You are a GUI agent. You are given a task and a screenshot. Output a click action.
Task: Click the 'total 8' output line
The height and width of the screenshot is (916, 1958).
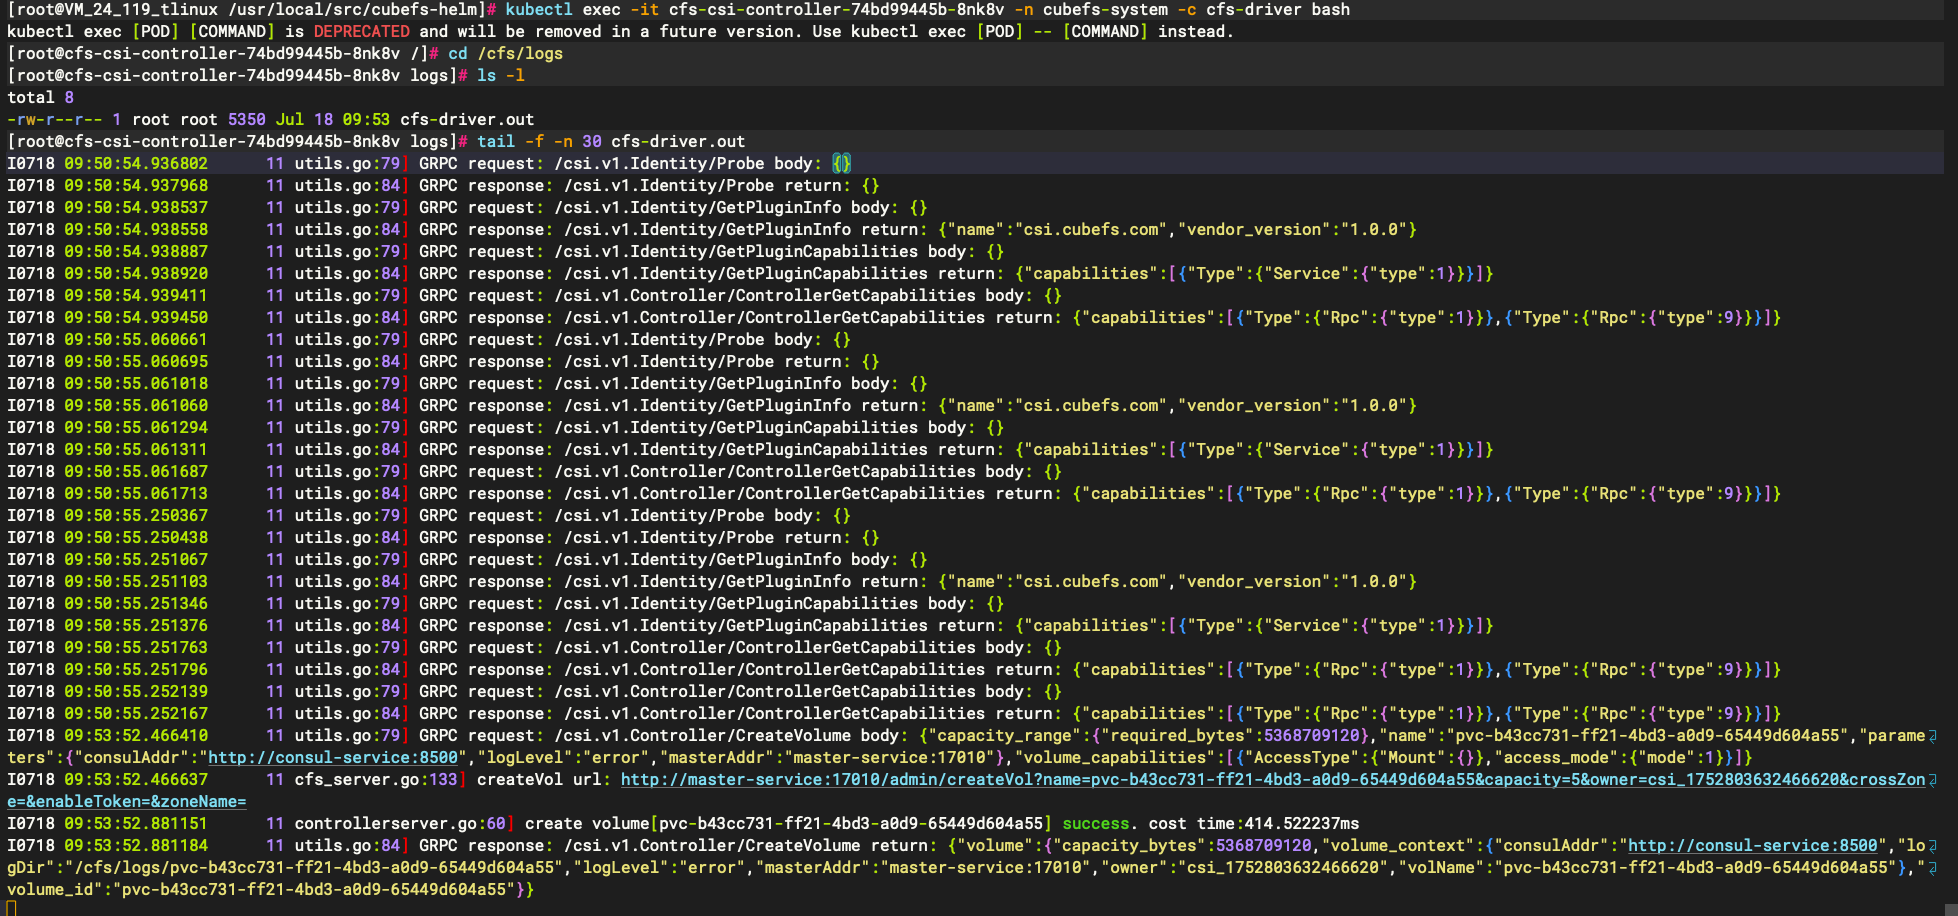point(41,97)
